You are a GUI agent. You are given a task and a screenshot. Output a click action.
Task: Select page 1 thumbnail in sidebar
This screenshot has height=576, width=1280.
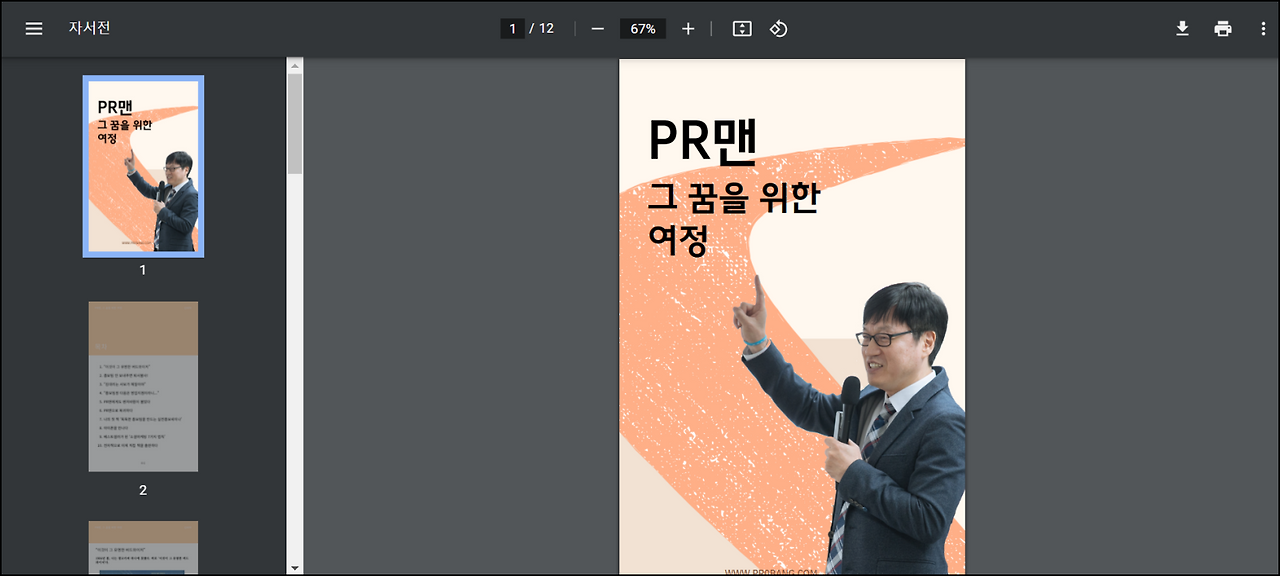click(x=143, y=165)
